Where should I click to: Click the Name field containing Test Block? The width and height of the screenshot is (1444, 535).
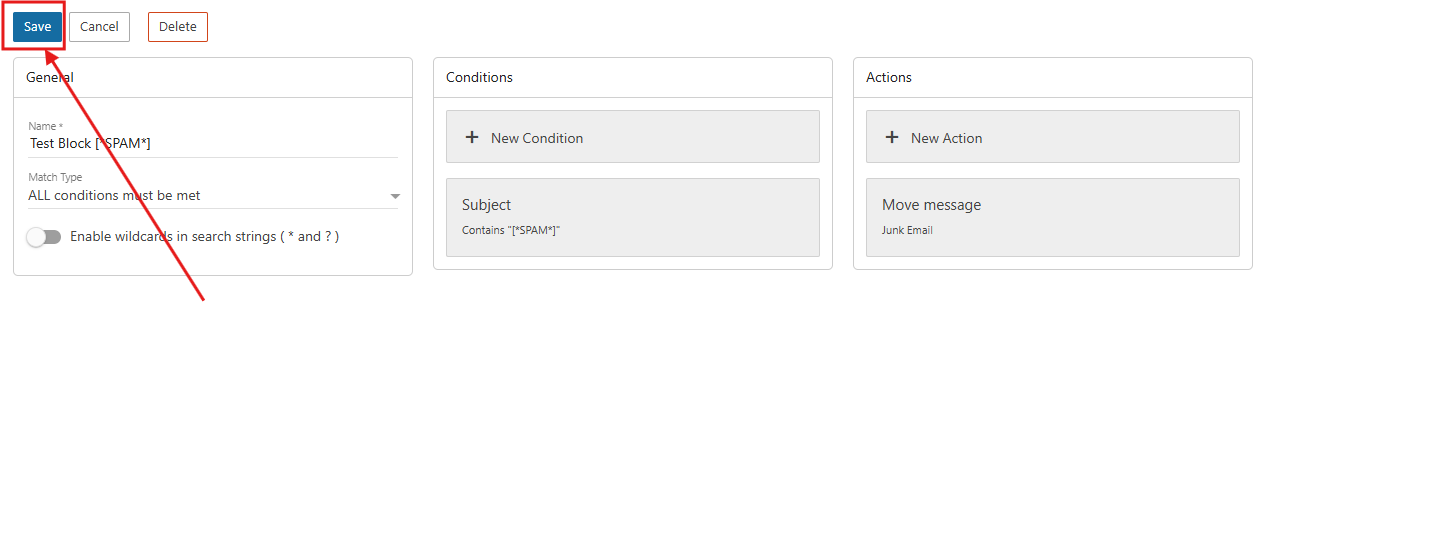click(212, 143)
